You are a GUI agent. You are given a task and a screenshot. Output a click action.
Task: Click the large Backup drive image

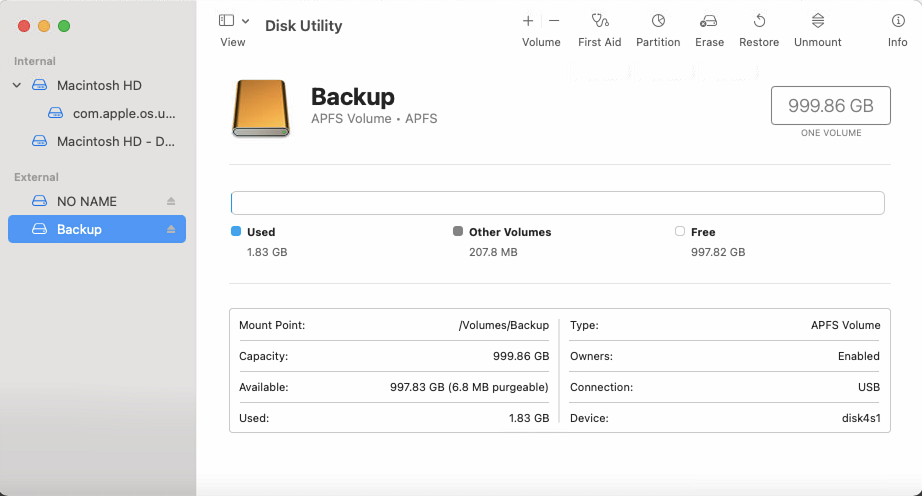pos(261,108)
